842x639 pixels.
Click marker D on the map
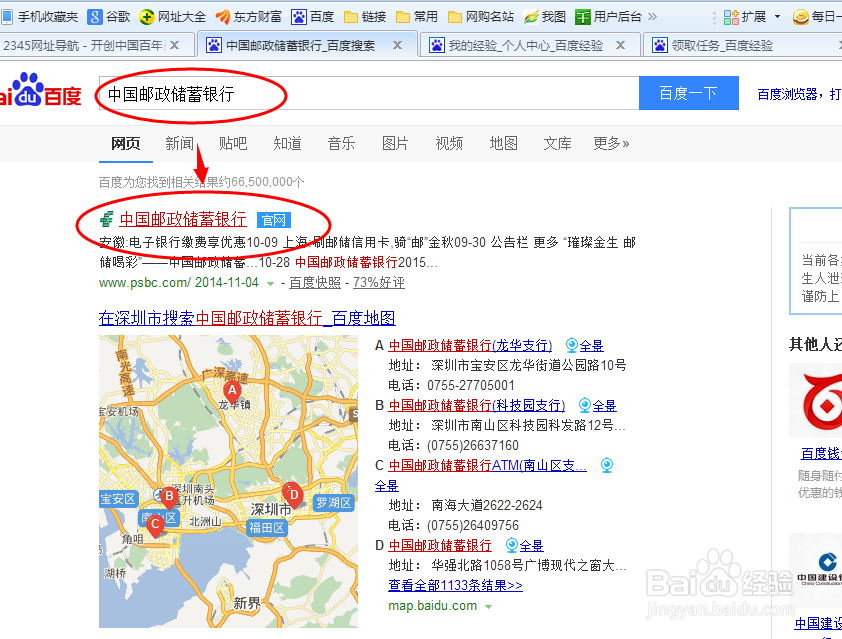point(293,493)
